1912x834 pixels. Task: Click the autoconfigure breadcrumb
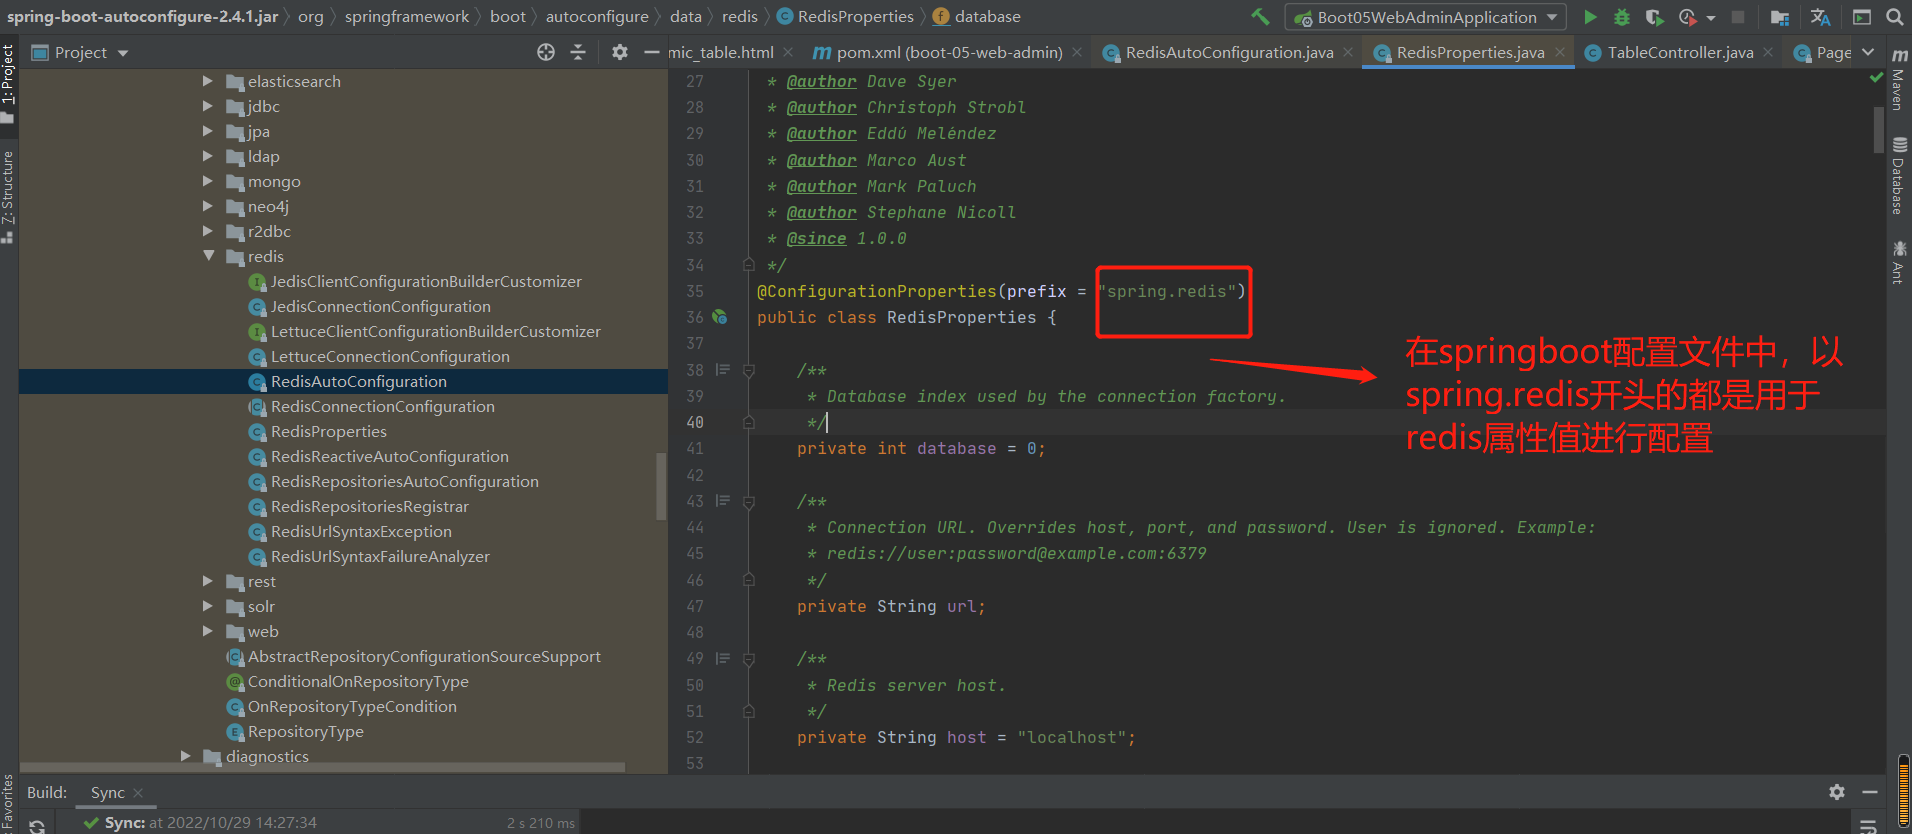[597, 16]
